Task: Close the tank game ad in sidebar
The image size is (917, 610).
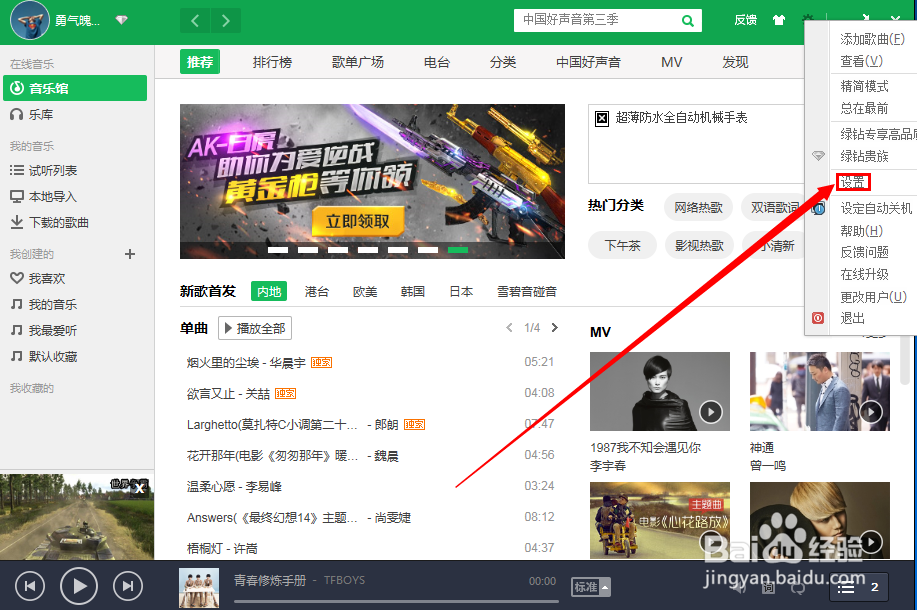Action: tap(139, 488)
